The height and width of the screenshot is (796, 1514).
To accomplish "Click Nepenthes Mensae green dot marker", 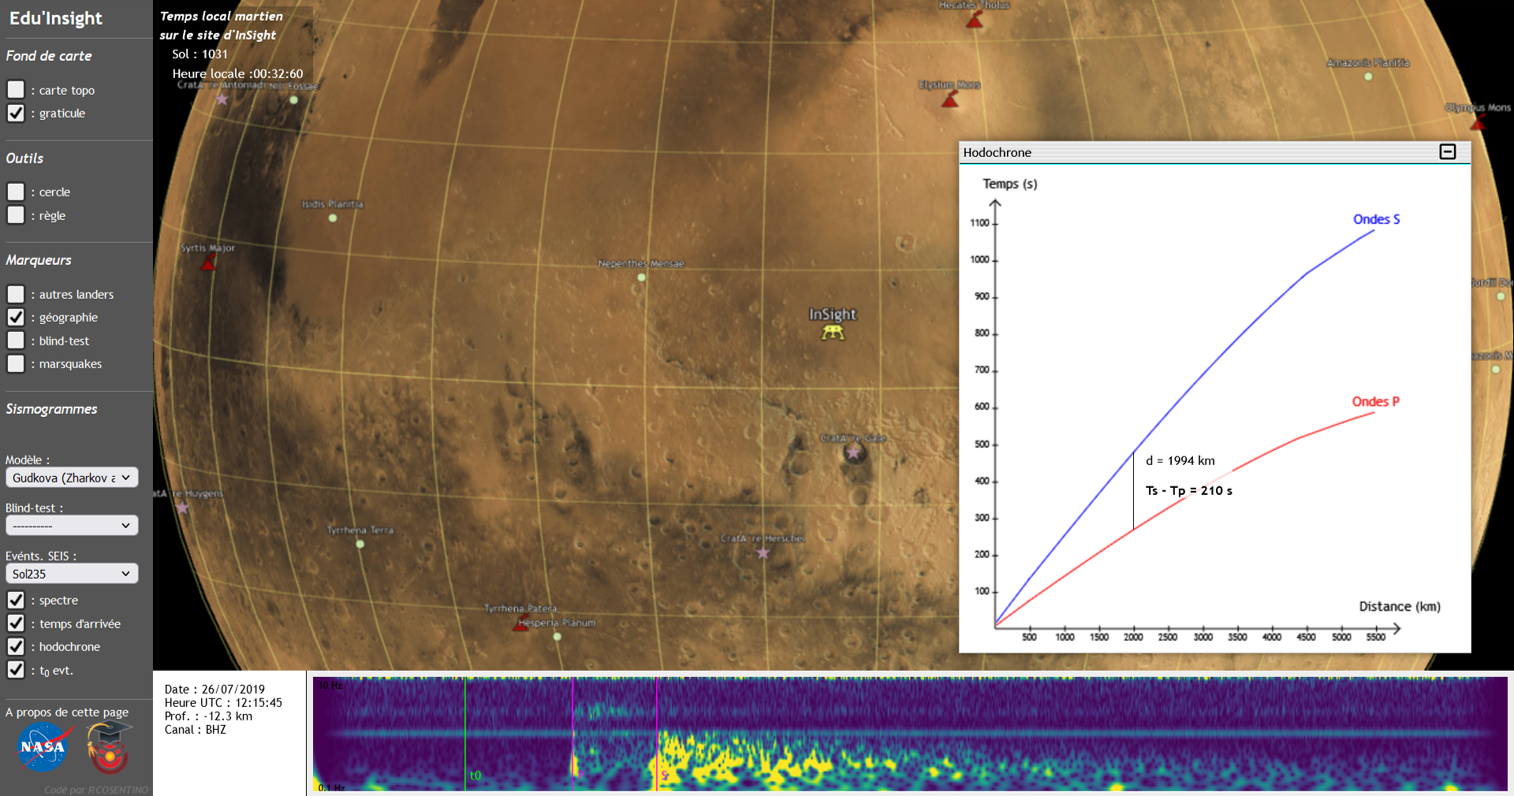I will pos(641,278).
